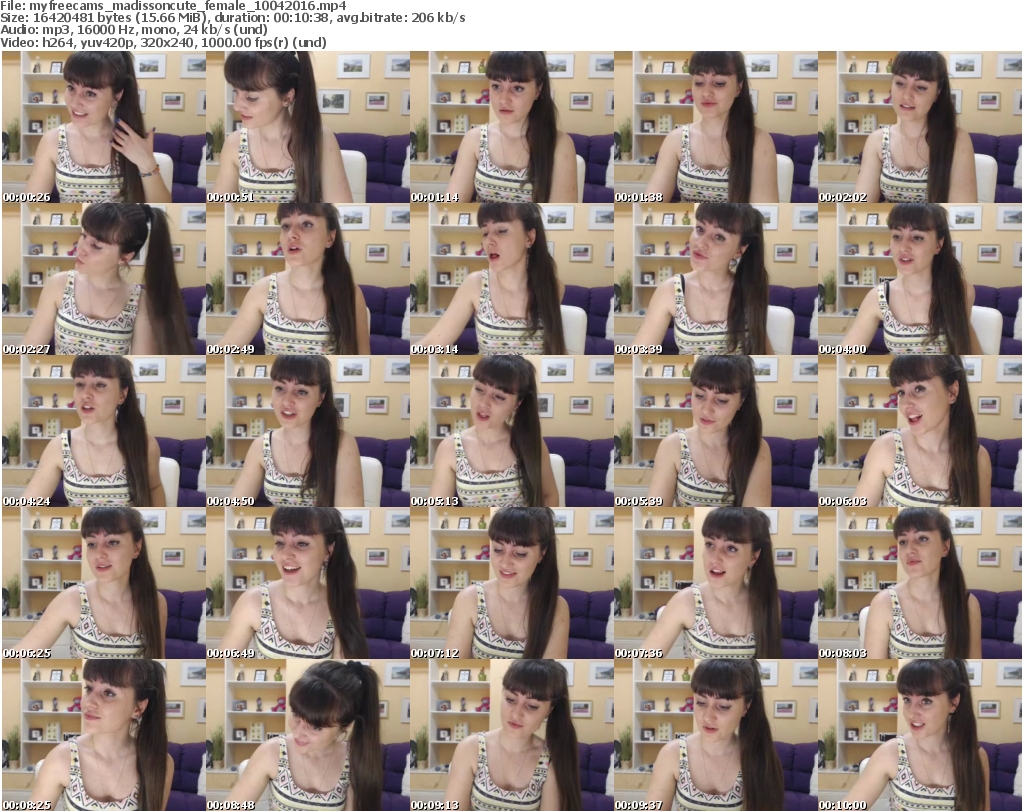Select the thumbnail timestamped 00:01:38

716,127
